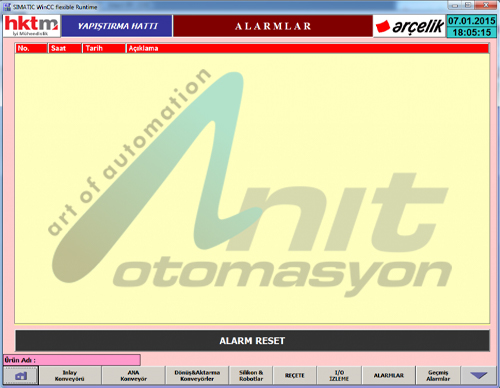
Task: Click the arçelik logo
Action: tap(409, 26)
